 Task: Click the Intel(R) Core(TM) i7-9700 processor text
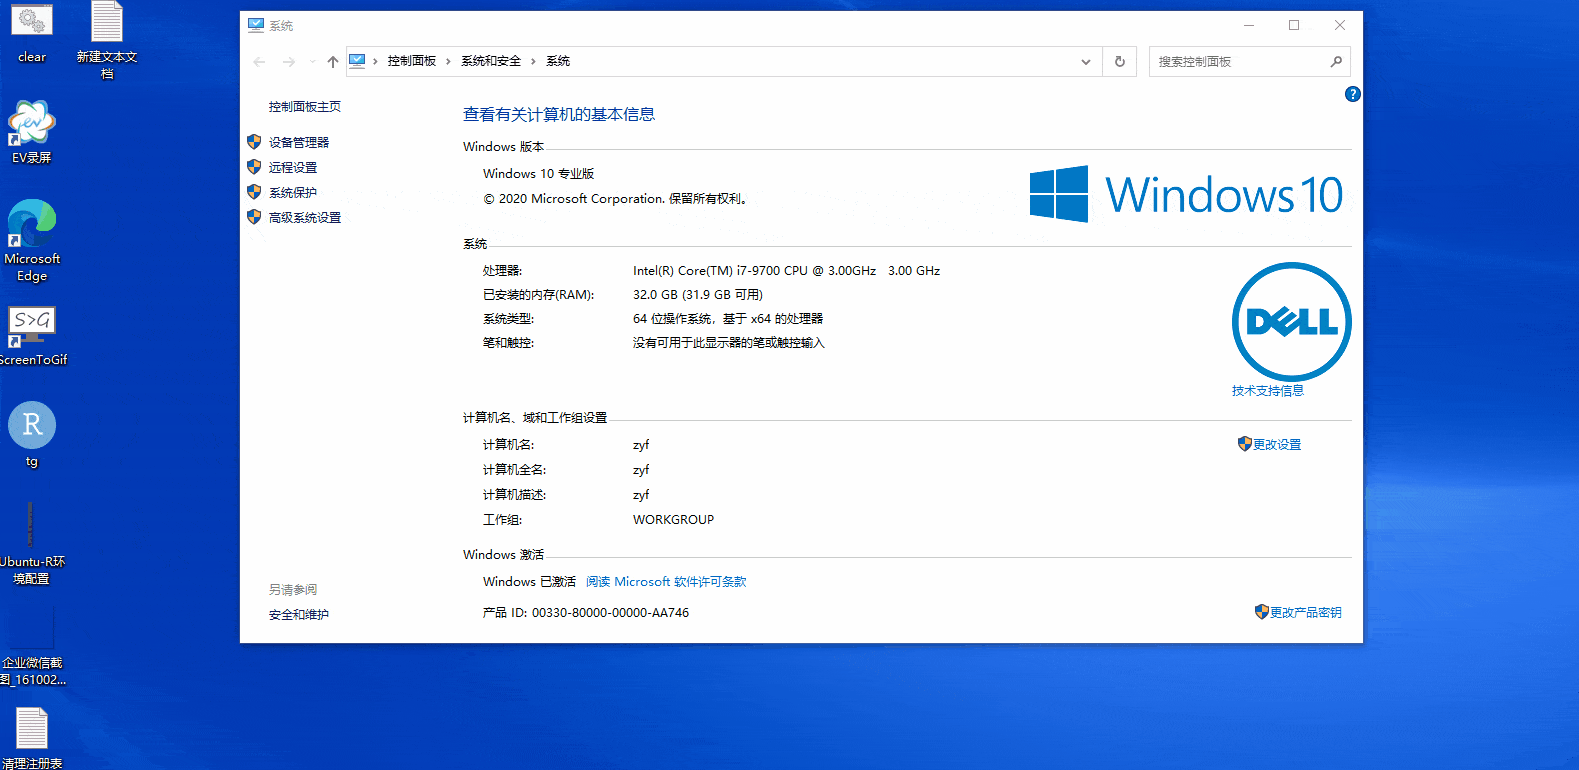tap(786, 270)
